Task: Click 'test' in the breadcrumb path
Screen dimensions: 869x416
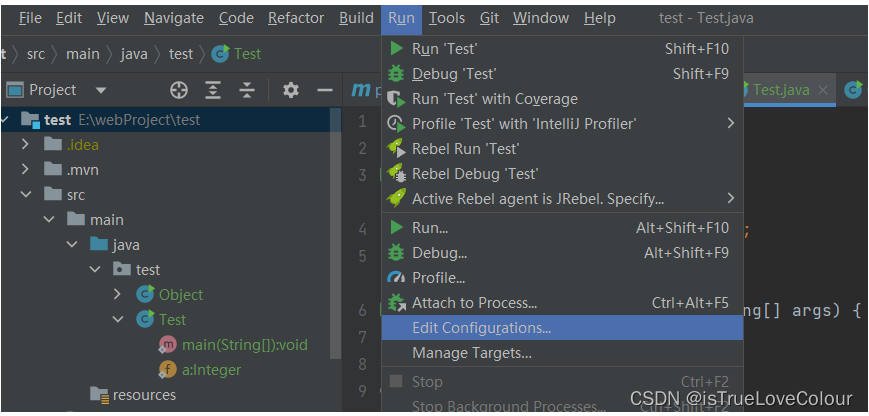Action: (181, 54)
